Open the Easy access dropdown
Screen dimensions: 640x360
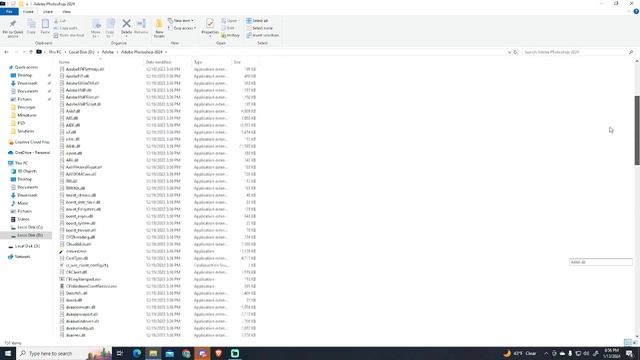point(182,28)
